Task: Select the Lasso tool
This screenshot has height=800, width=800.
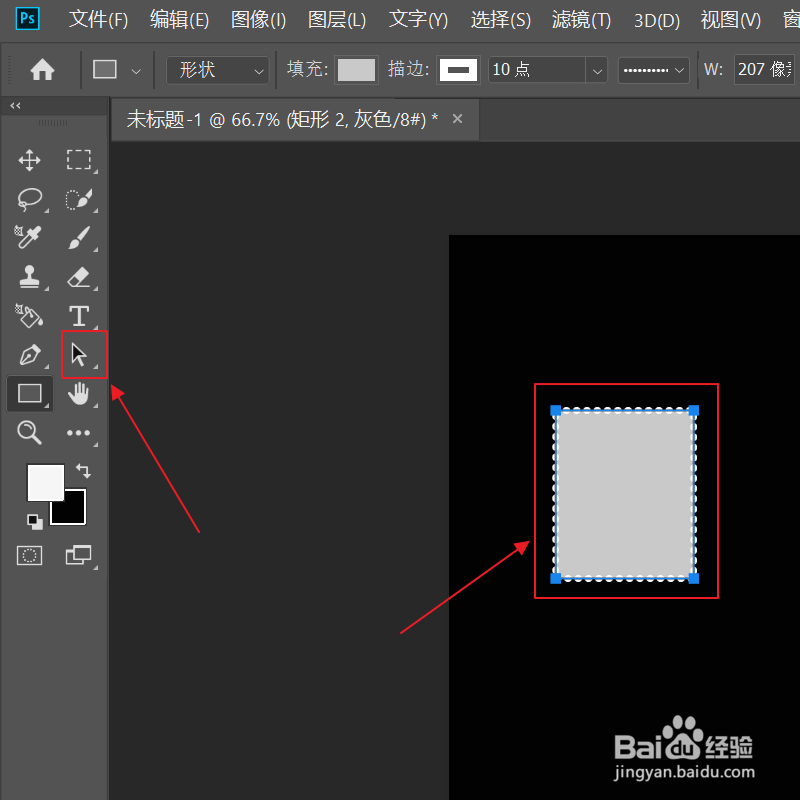Action: pyautogui.click(x=30, y=199)
